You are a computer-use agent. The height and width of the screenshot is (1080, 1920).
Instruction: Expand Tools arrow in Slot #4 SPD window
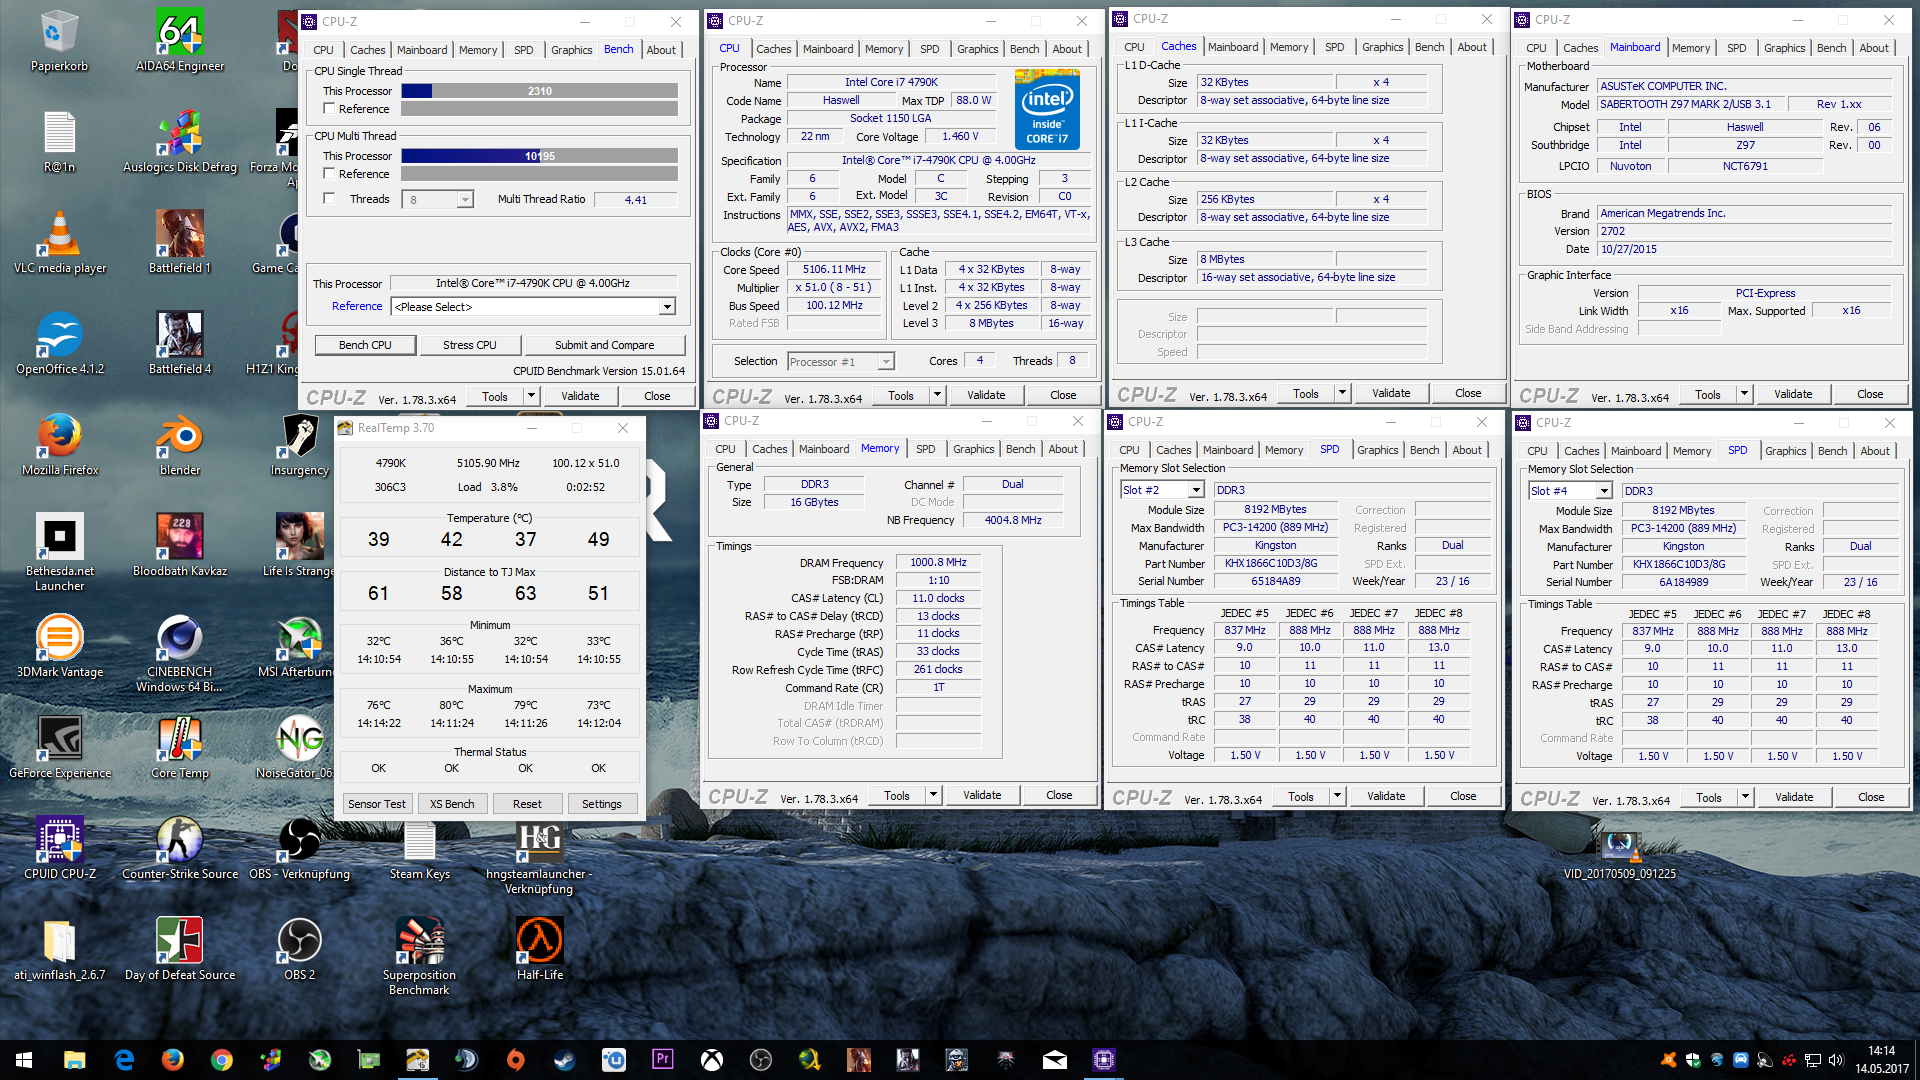click(1745, 797)
